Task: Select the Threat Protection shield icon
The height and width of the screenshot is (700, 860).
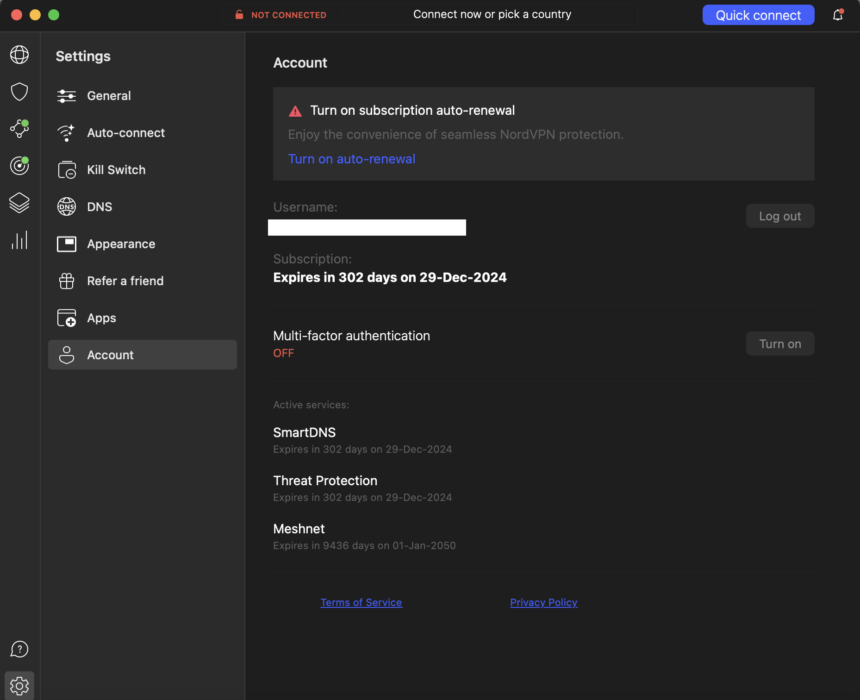Action: [x=19, y=92]
